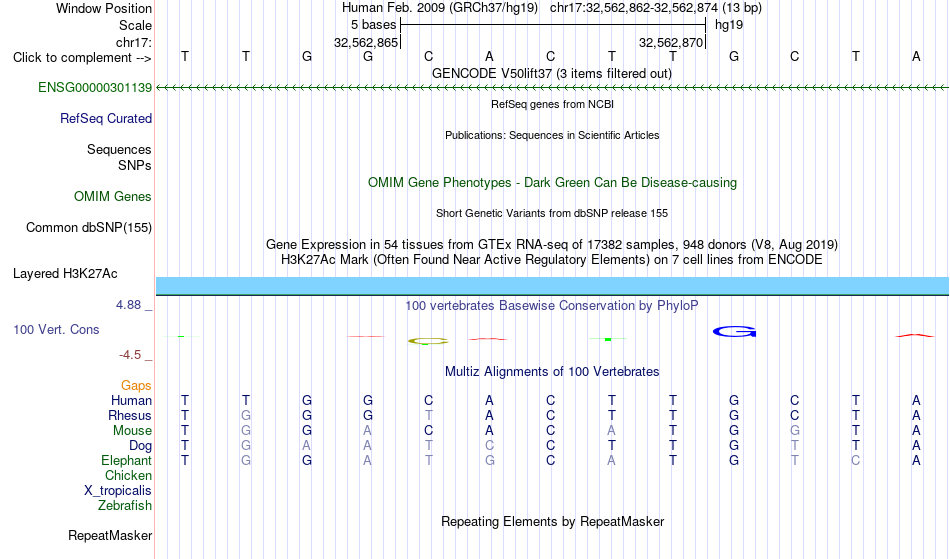Click the Scale label

click(136, 26)
